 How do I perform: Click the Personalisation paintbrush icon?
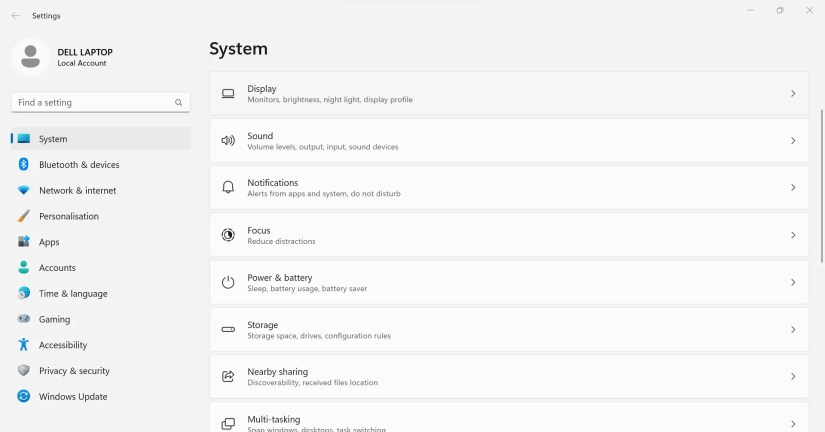point(23,216)
